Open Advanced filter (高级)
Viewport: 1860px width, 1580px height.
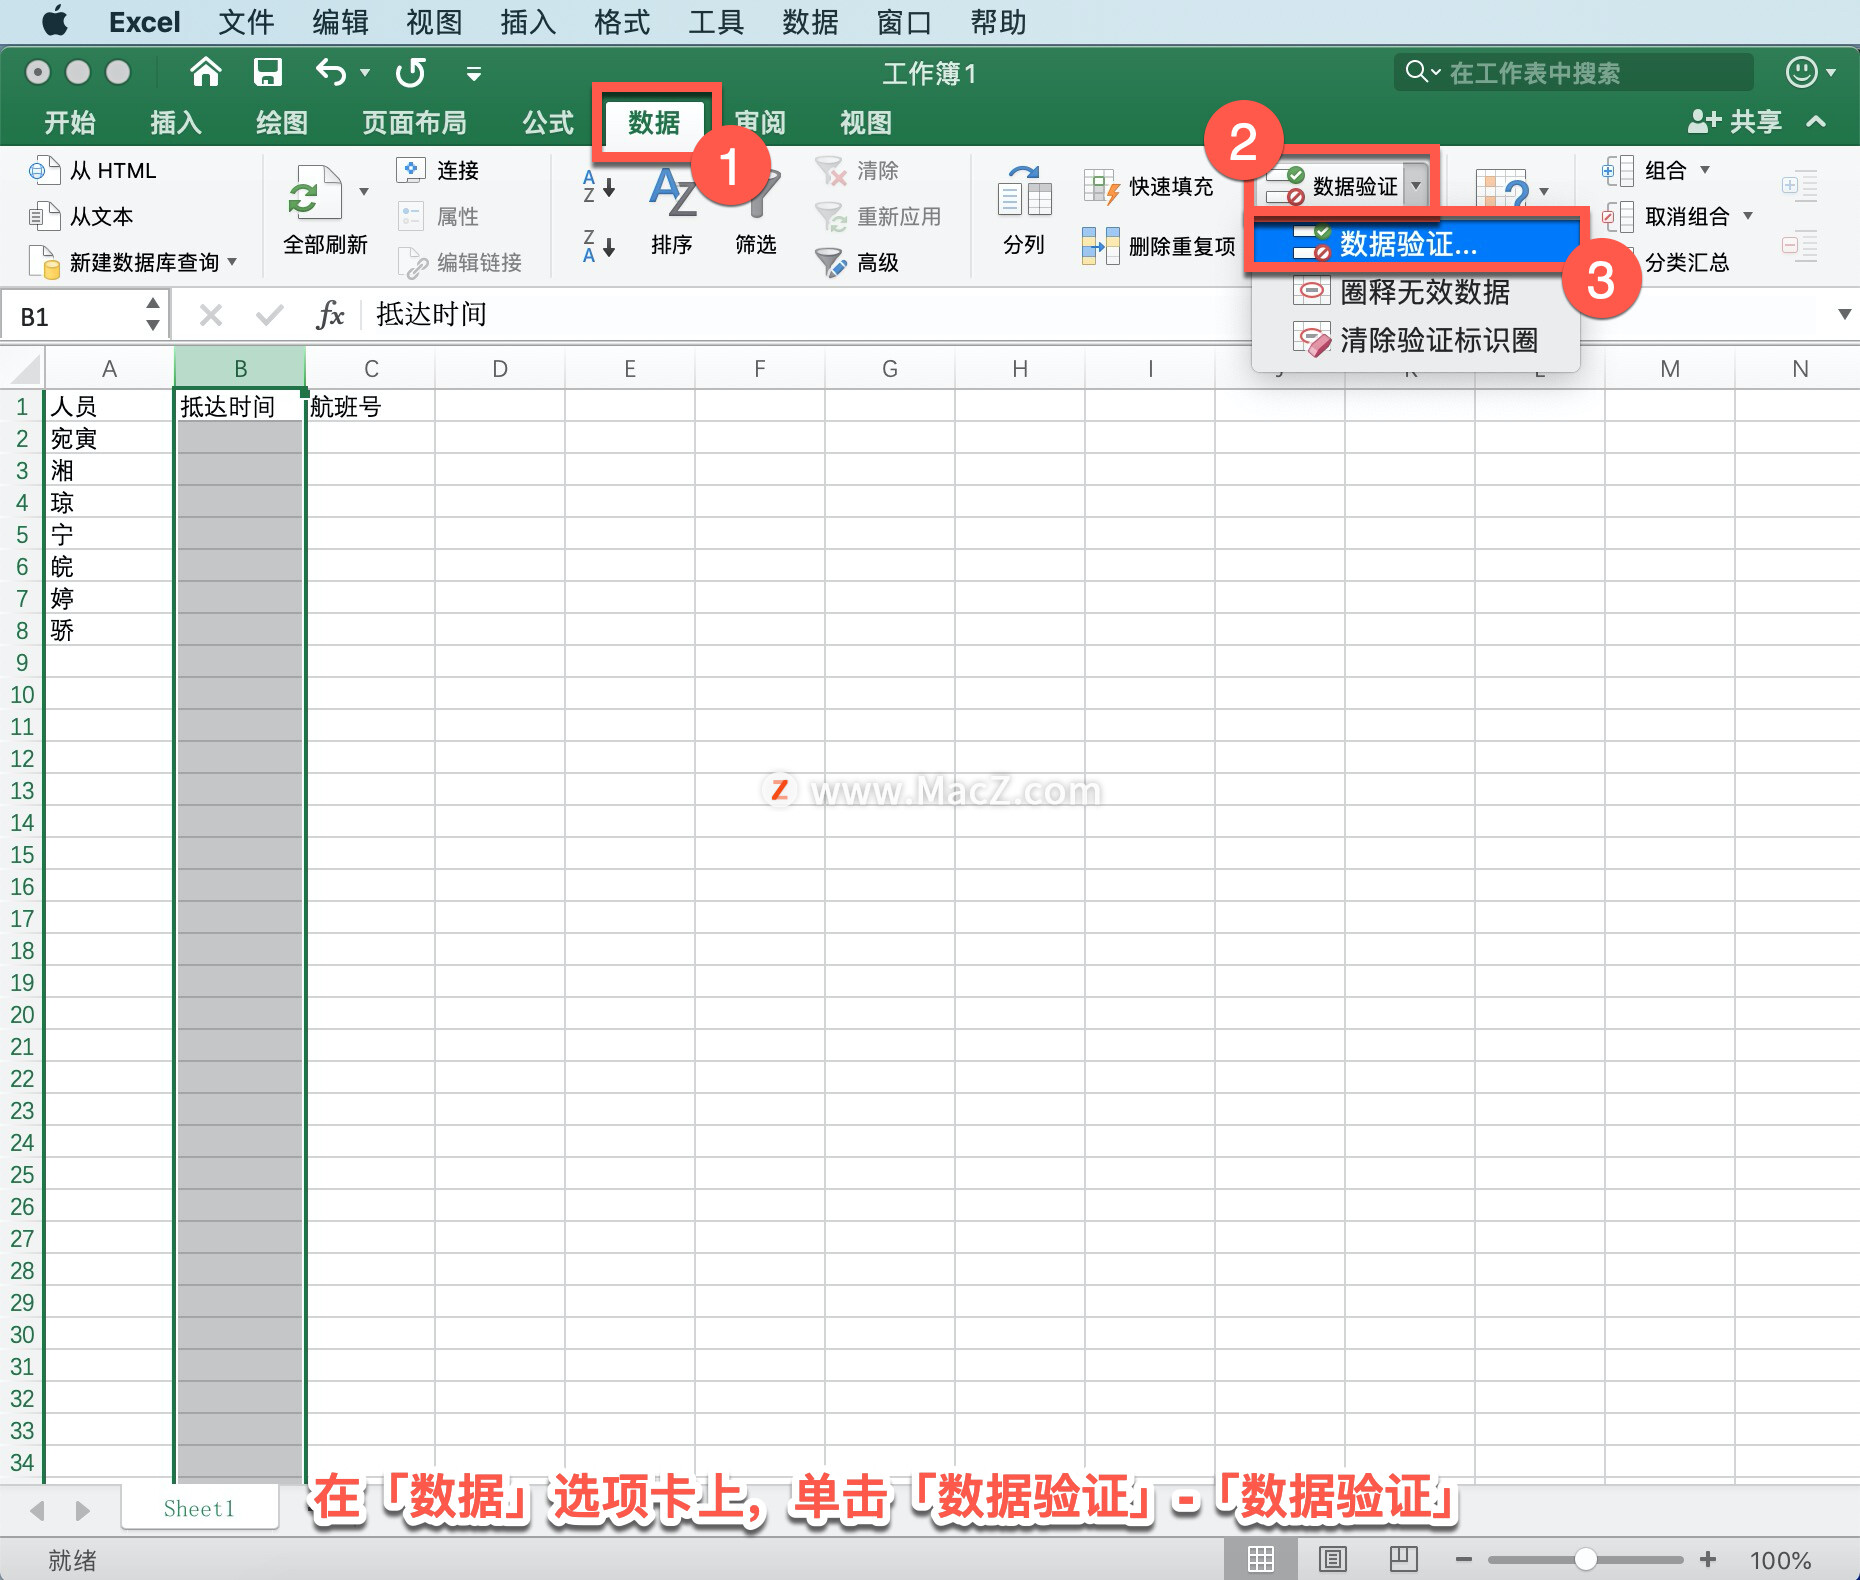(857, 262)
